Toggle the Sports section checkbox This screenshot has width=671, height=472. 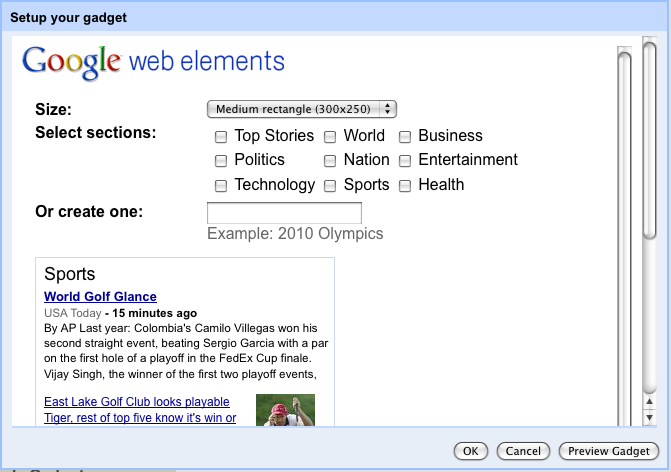(x=329, y=185)
